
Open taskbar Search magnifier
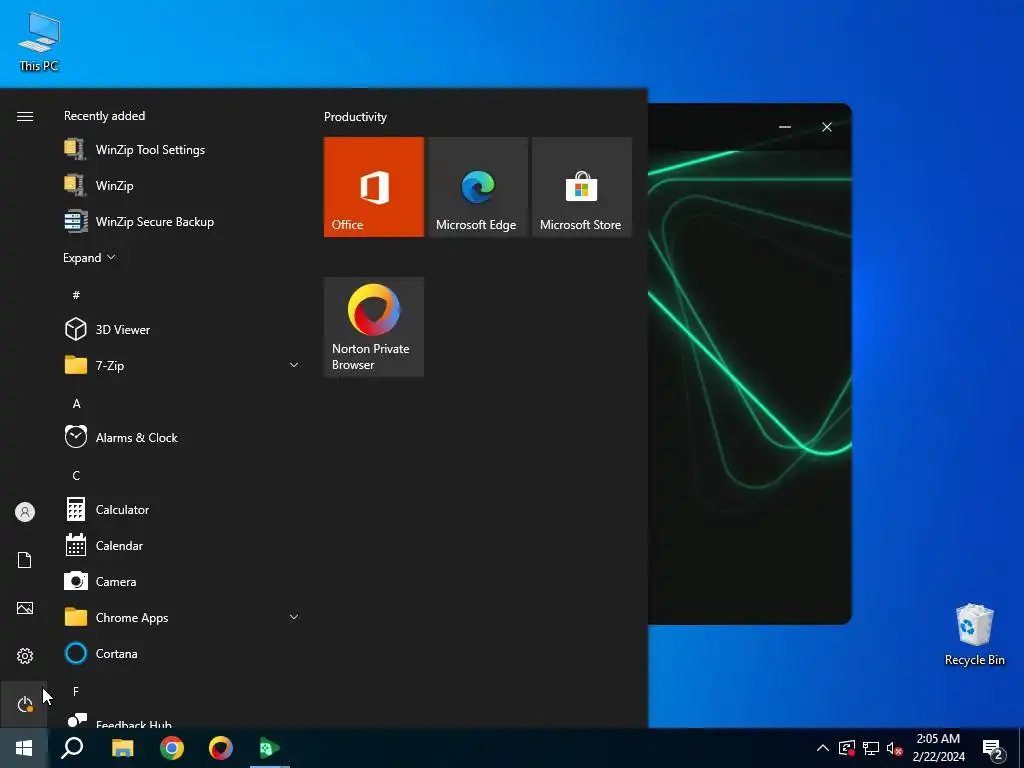click(x=72, y=748)
